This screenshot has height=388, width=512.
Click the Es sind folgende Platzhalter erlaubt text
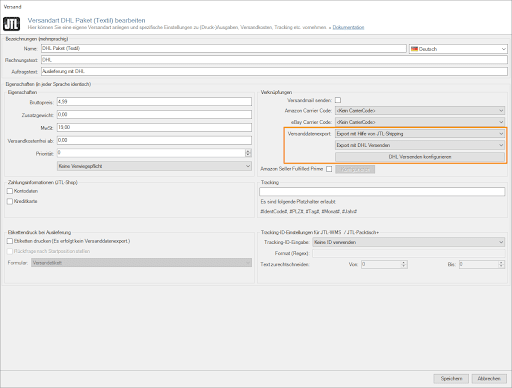[298, 202]
